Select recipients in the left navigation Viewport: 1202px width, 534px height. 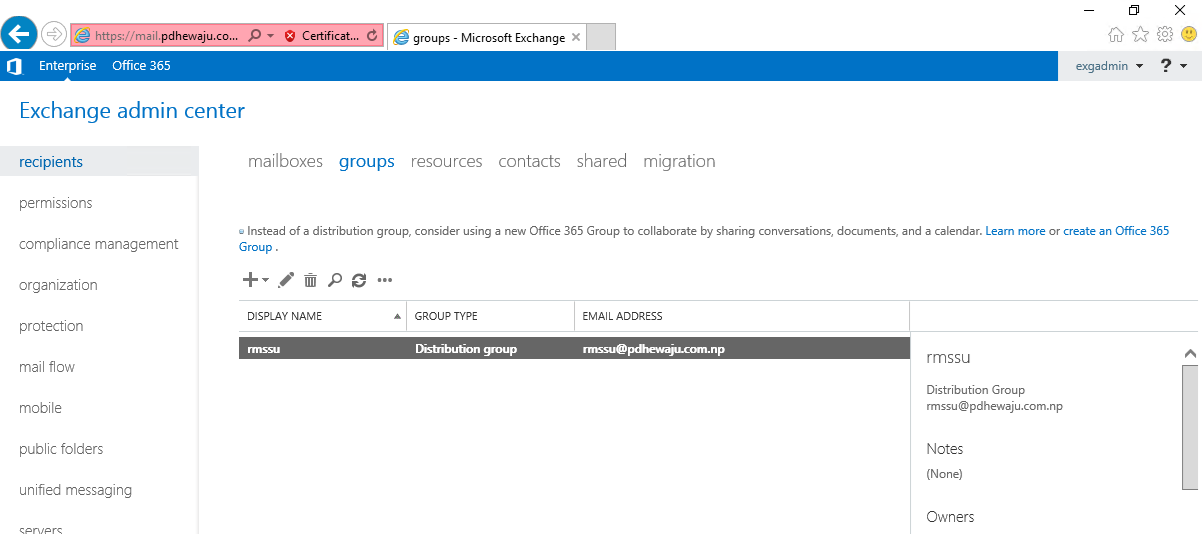click(99, 162)
